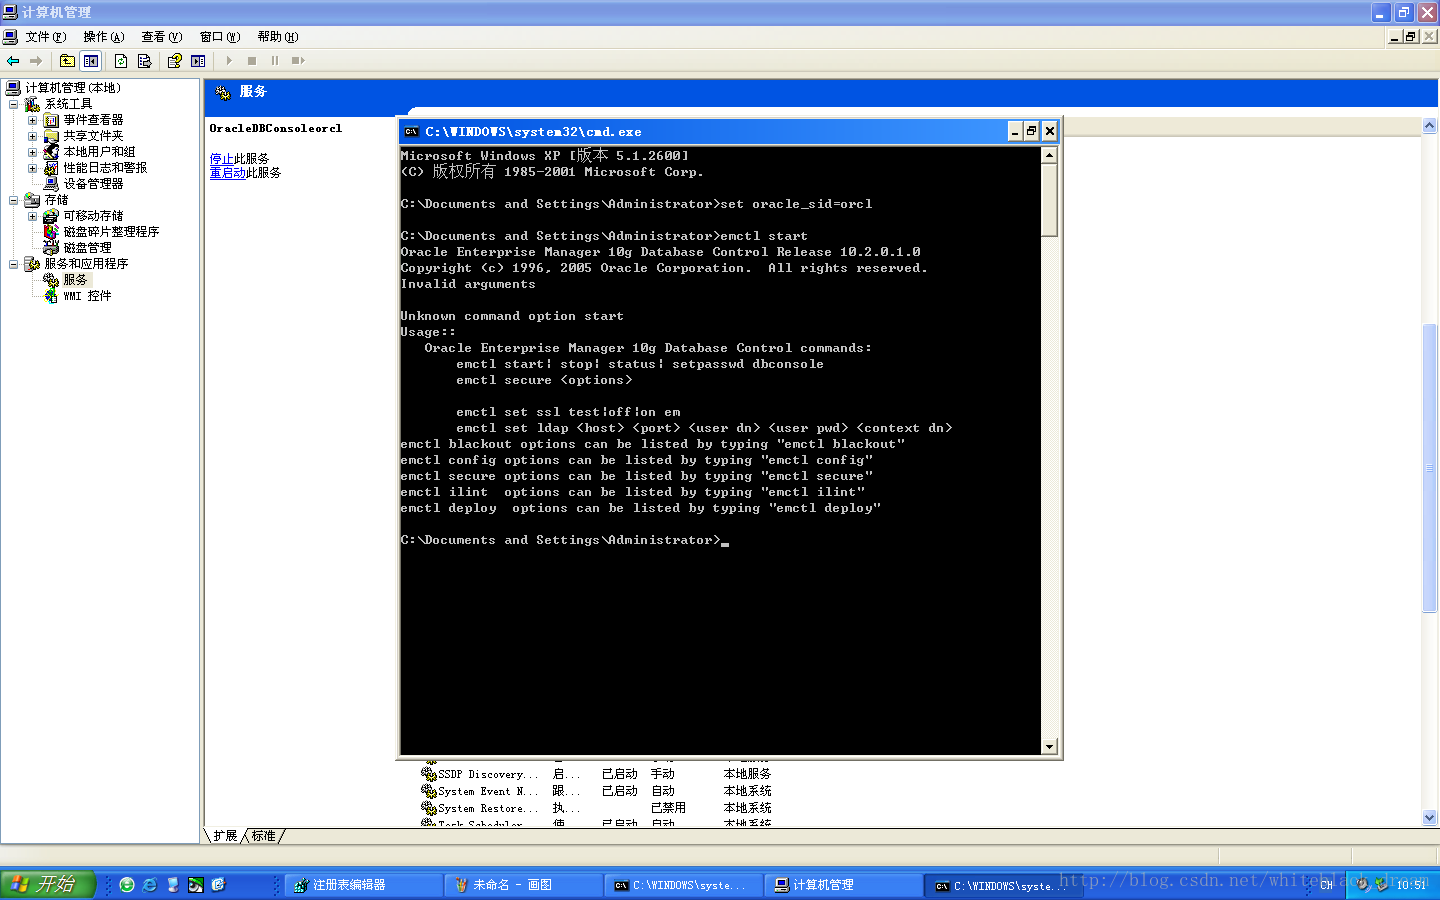Click the Back arrow toolbar icon
Viewport: 1440px width, 900px height.
(13, 61)
